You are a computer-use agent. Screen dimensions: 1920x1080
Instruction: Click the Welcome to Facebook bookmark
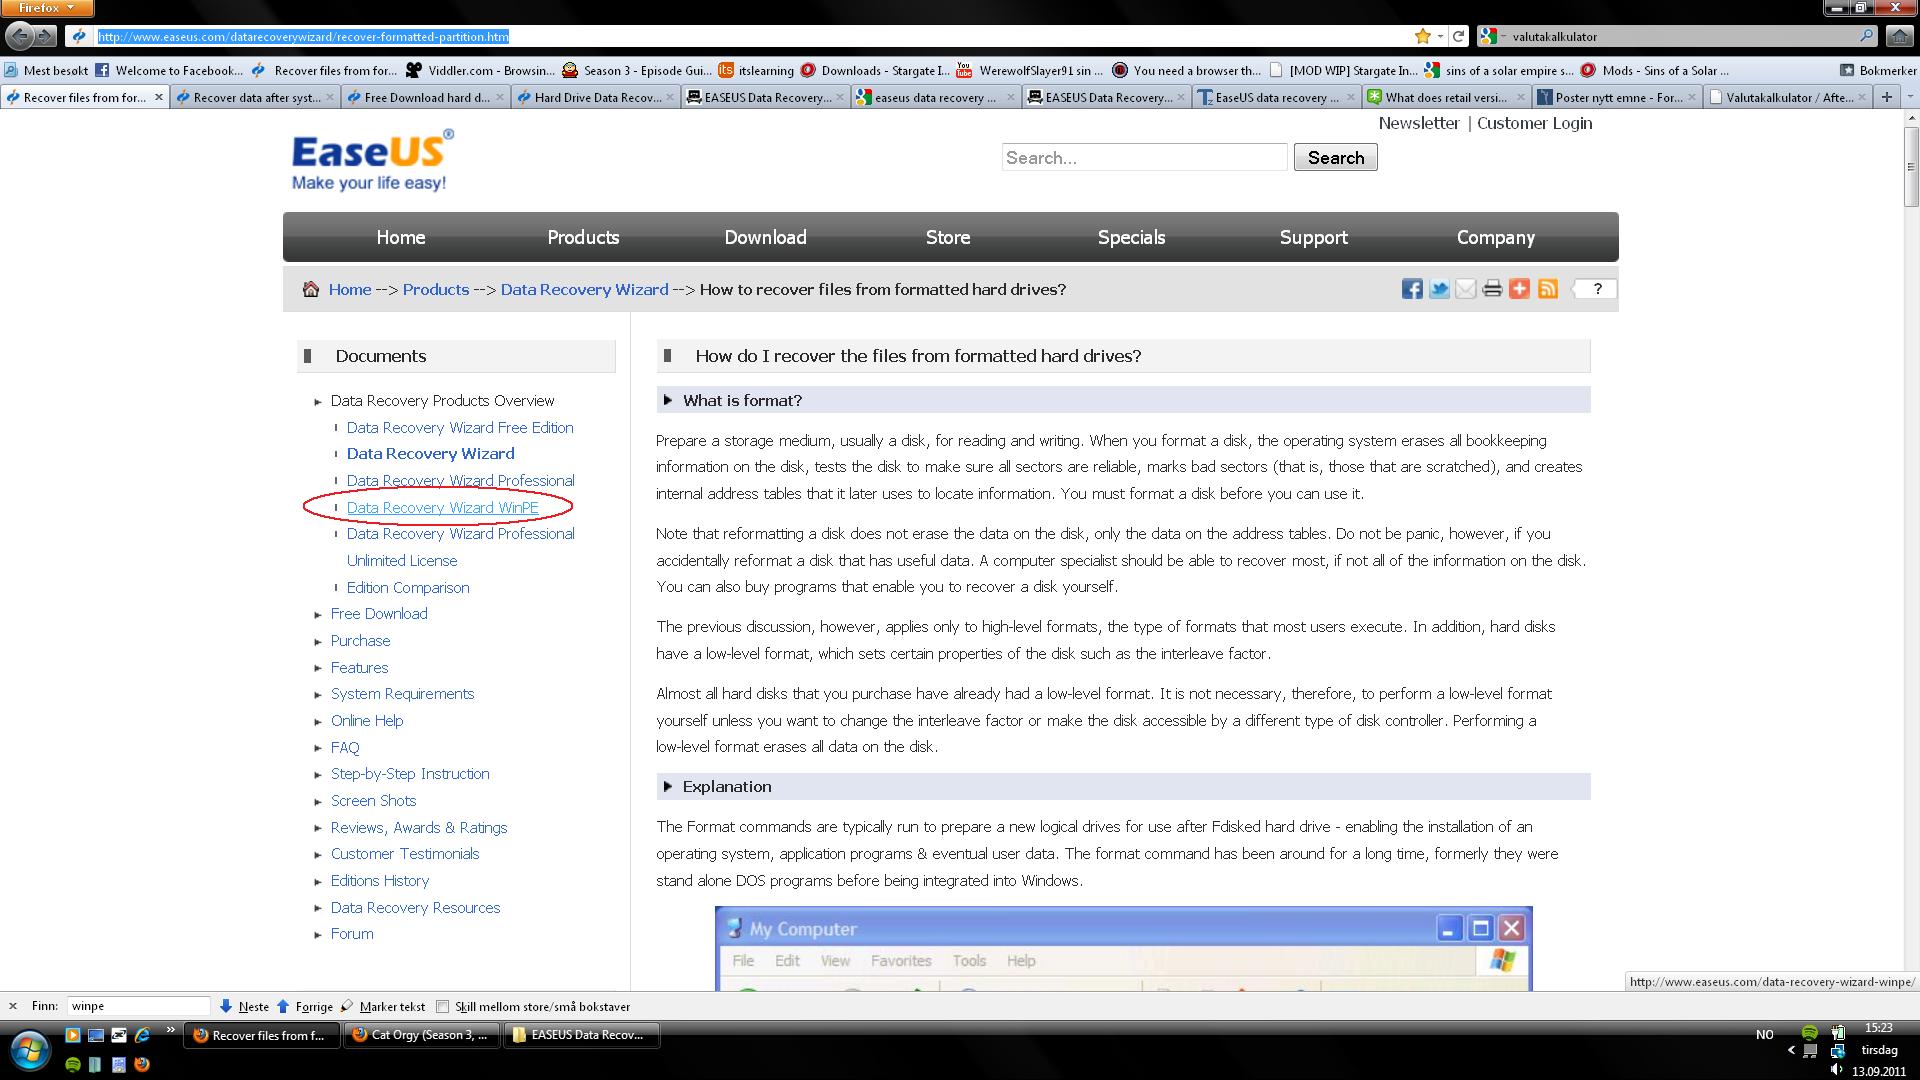pyautogui.click(x=169, y=70)
